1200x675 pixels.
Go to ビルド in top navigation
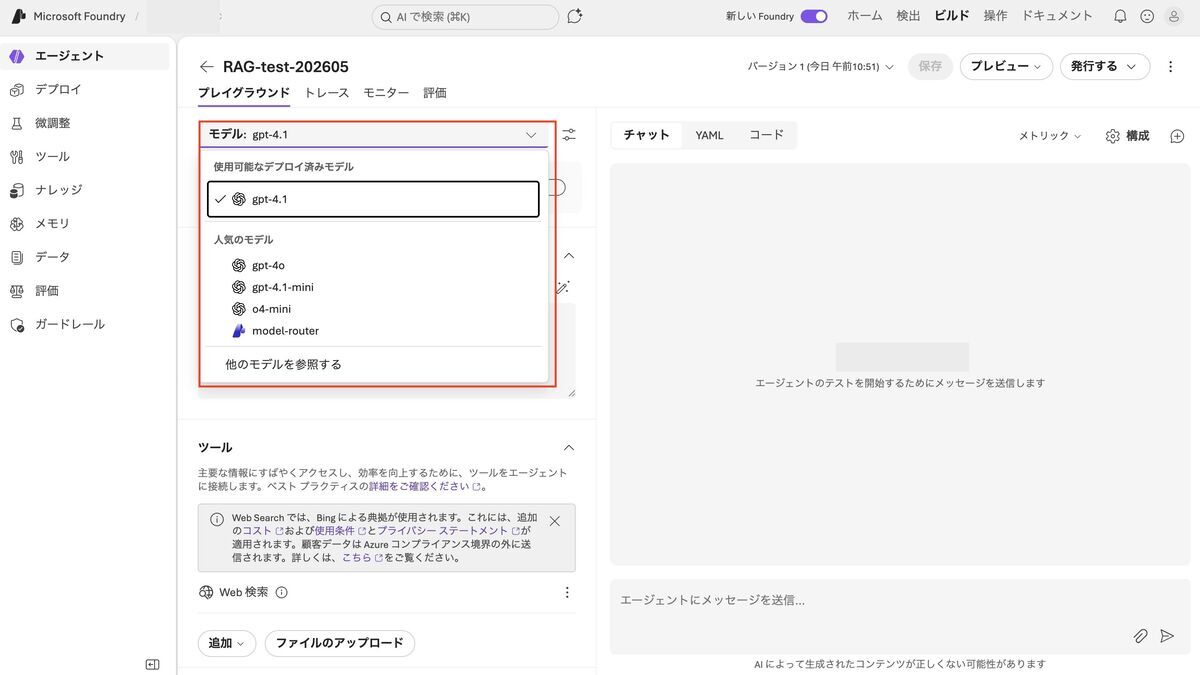click(952, 16)
